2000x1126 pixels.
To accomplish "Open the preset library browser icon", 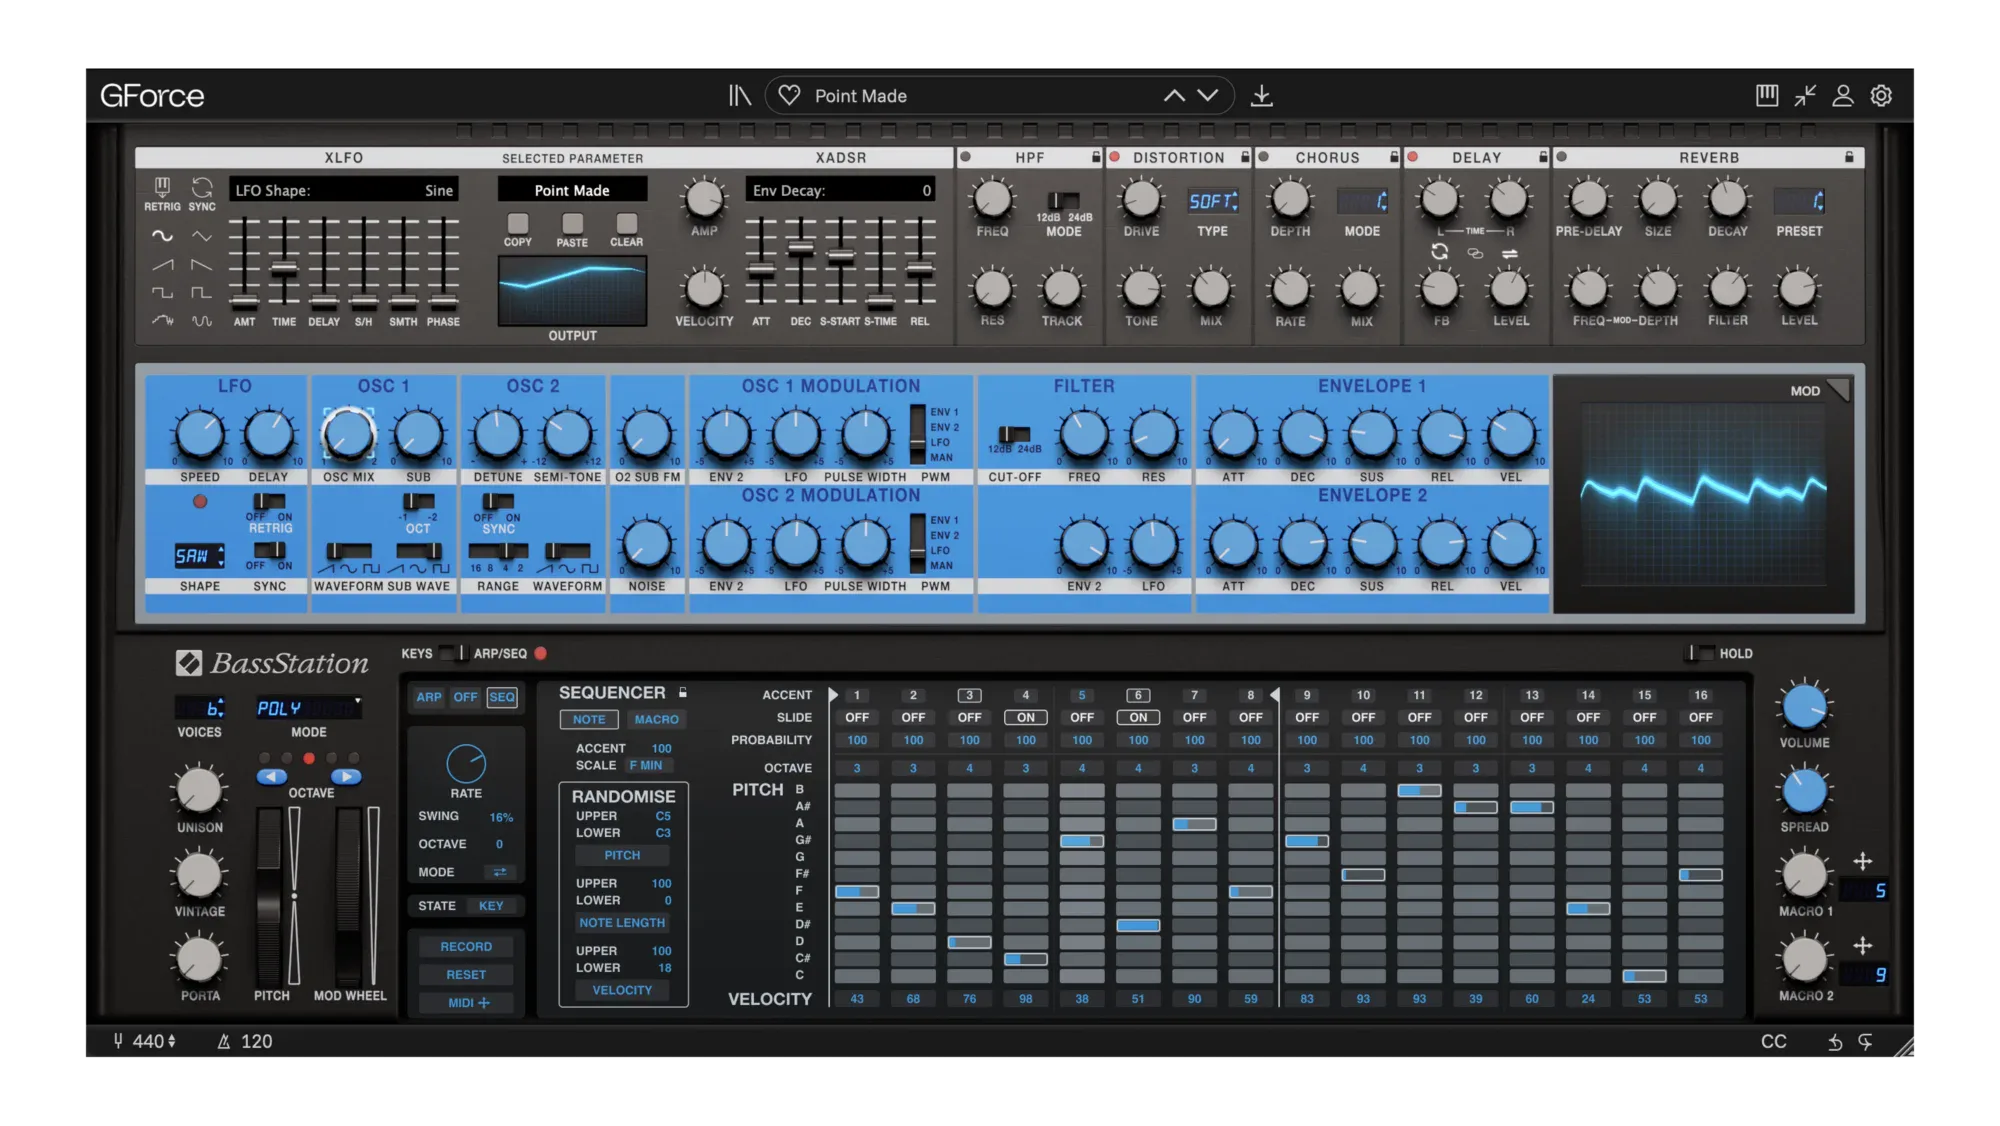I will tap(739, 95).
